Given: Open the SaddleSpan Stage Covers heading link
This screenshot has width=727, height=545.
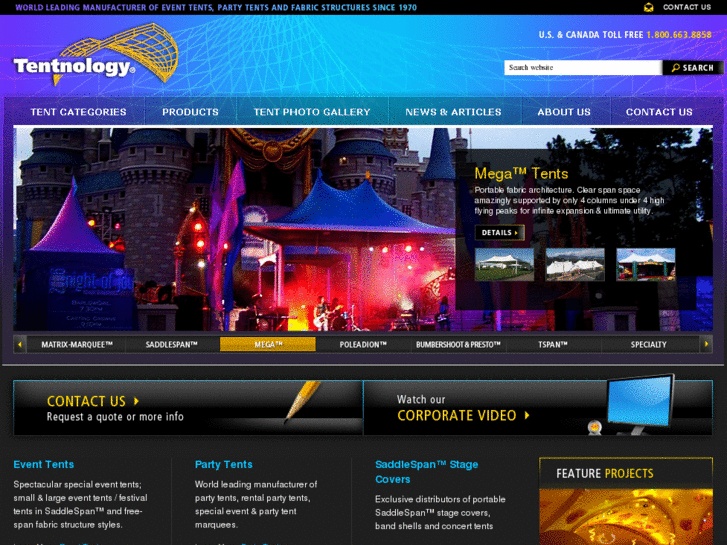Looking at the screenshot, I should tap(427, 472).
